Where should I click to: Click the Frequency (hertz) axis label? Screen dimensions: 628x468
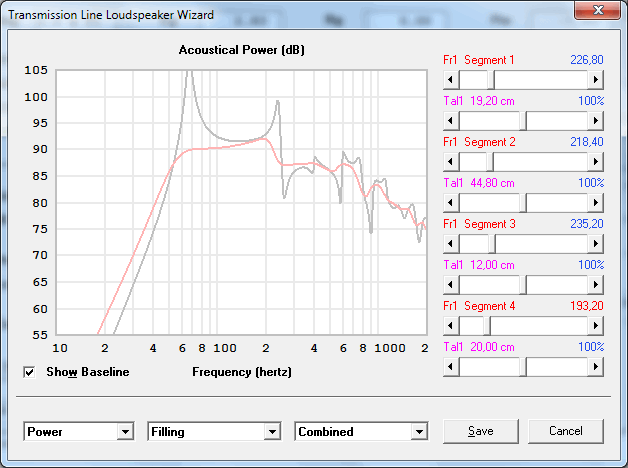[x=242, y=372]
